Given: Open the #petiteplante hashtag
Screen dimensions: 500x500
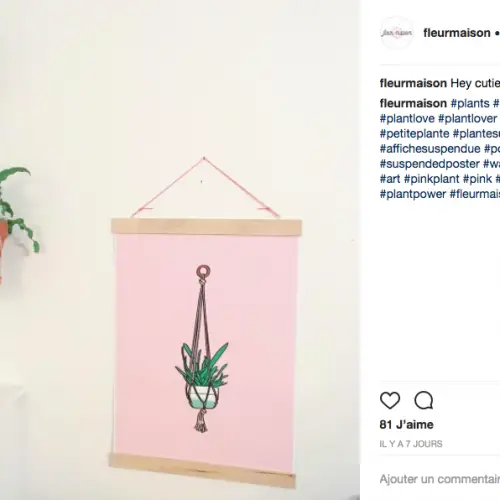Looking at the screenshot, I should click(x=414, y=134).
